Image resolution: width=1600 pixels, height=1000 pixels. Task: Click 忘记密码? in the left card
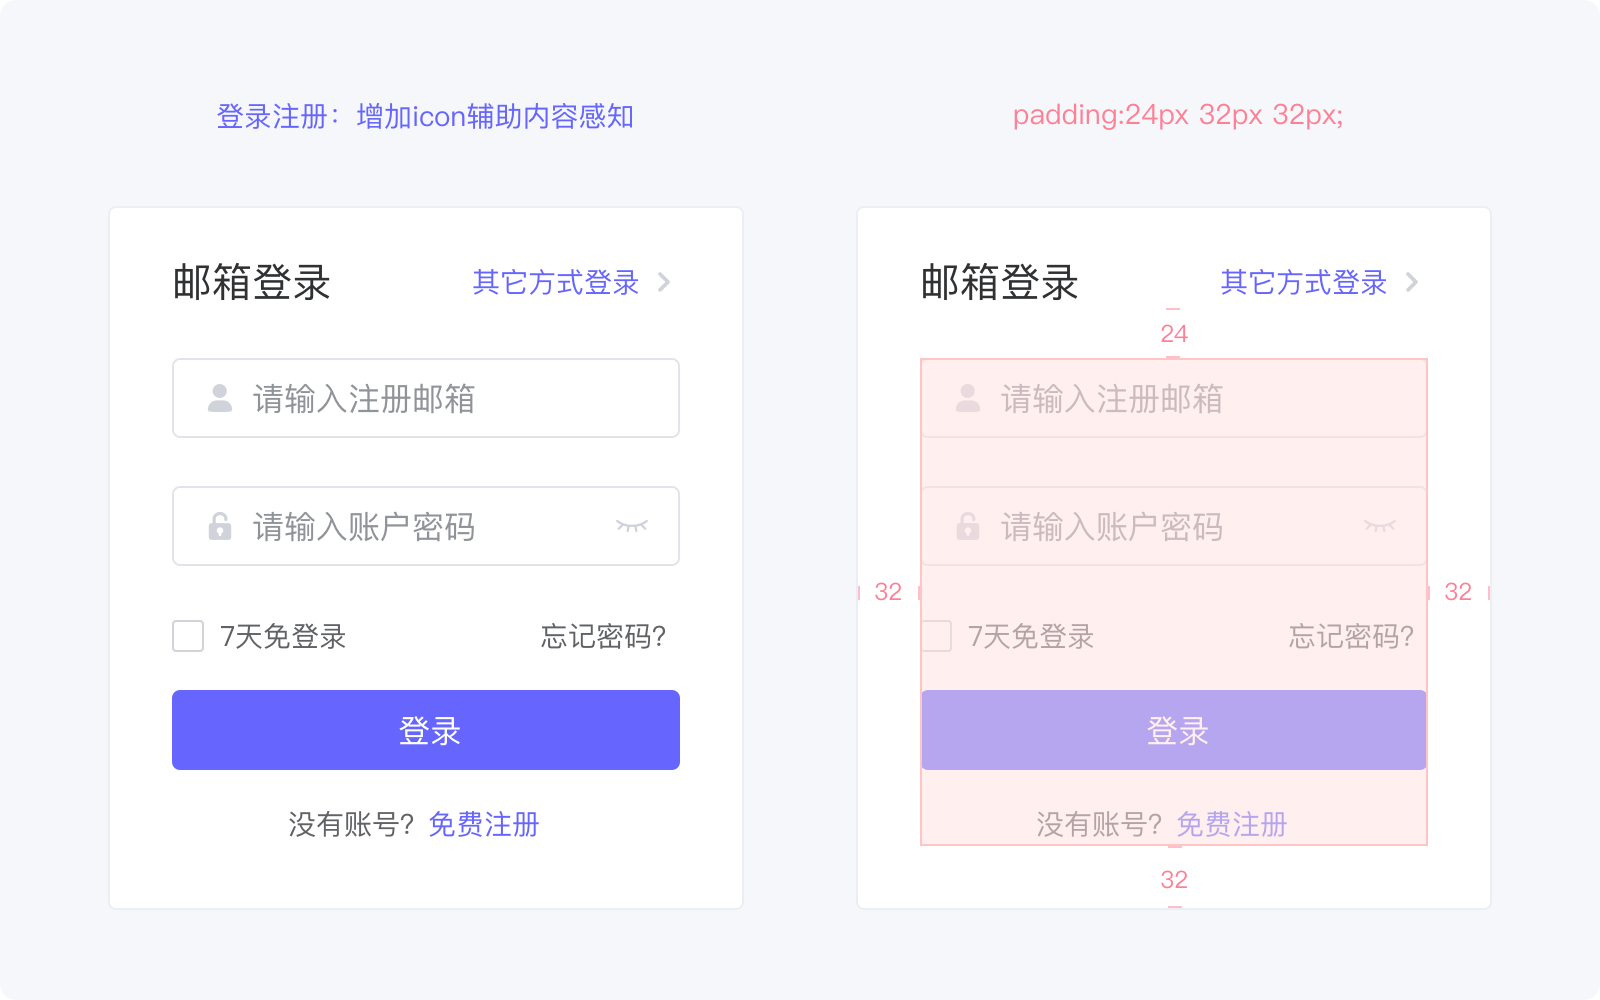603,636
